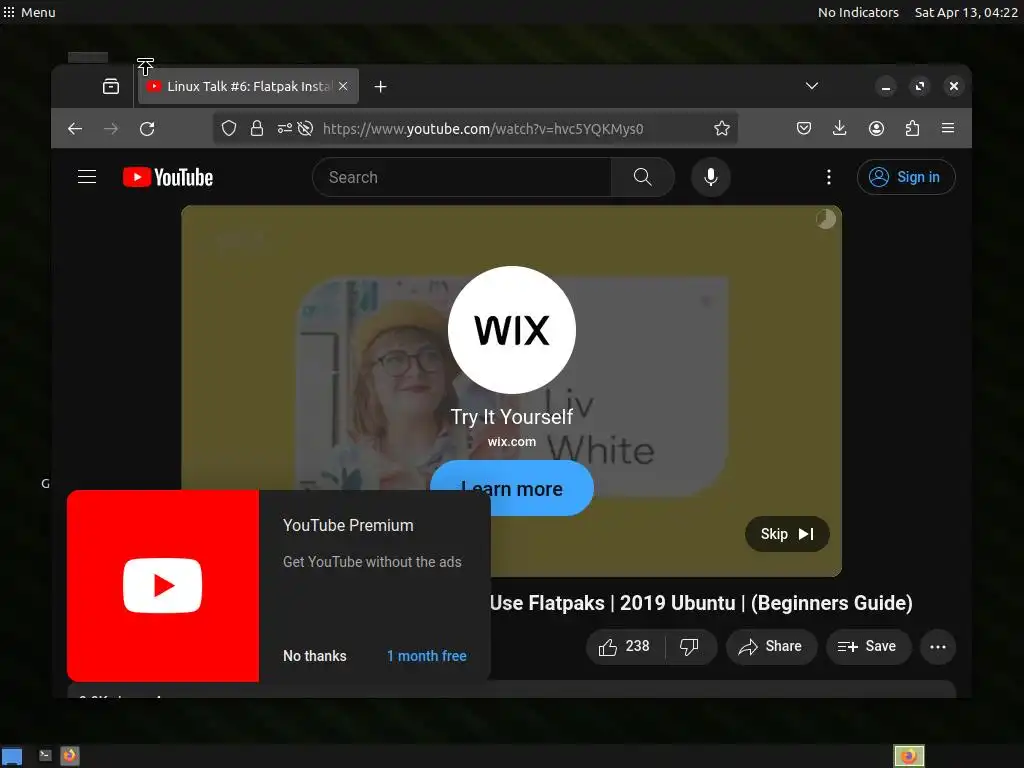Reload the current page
The height and width of the screenshot is (768, 1024).
coord(147,129)
